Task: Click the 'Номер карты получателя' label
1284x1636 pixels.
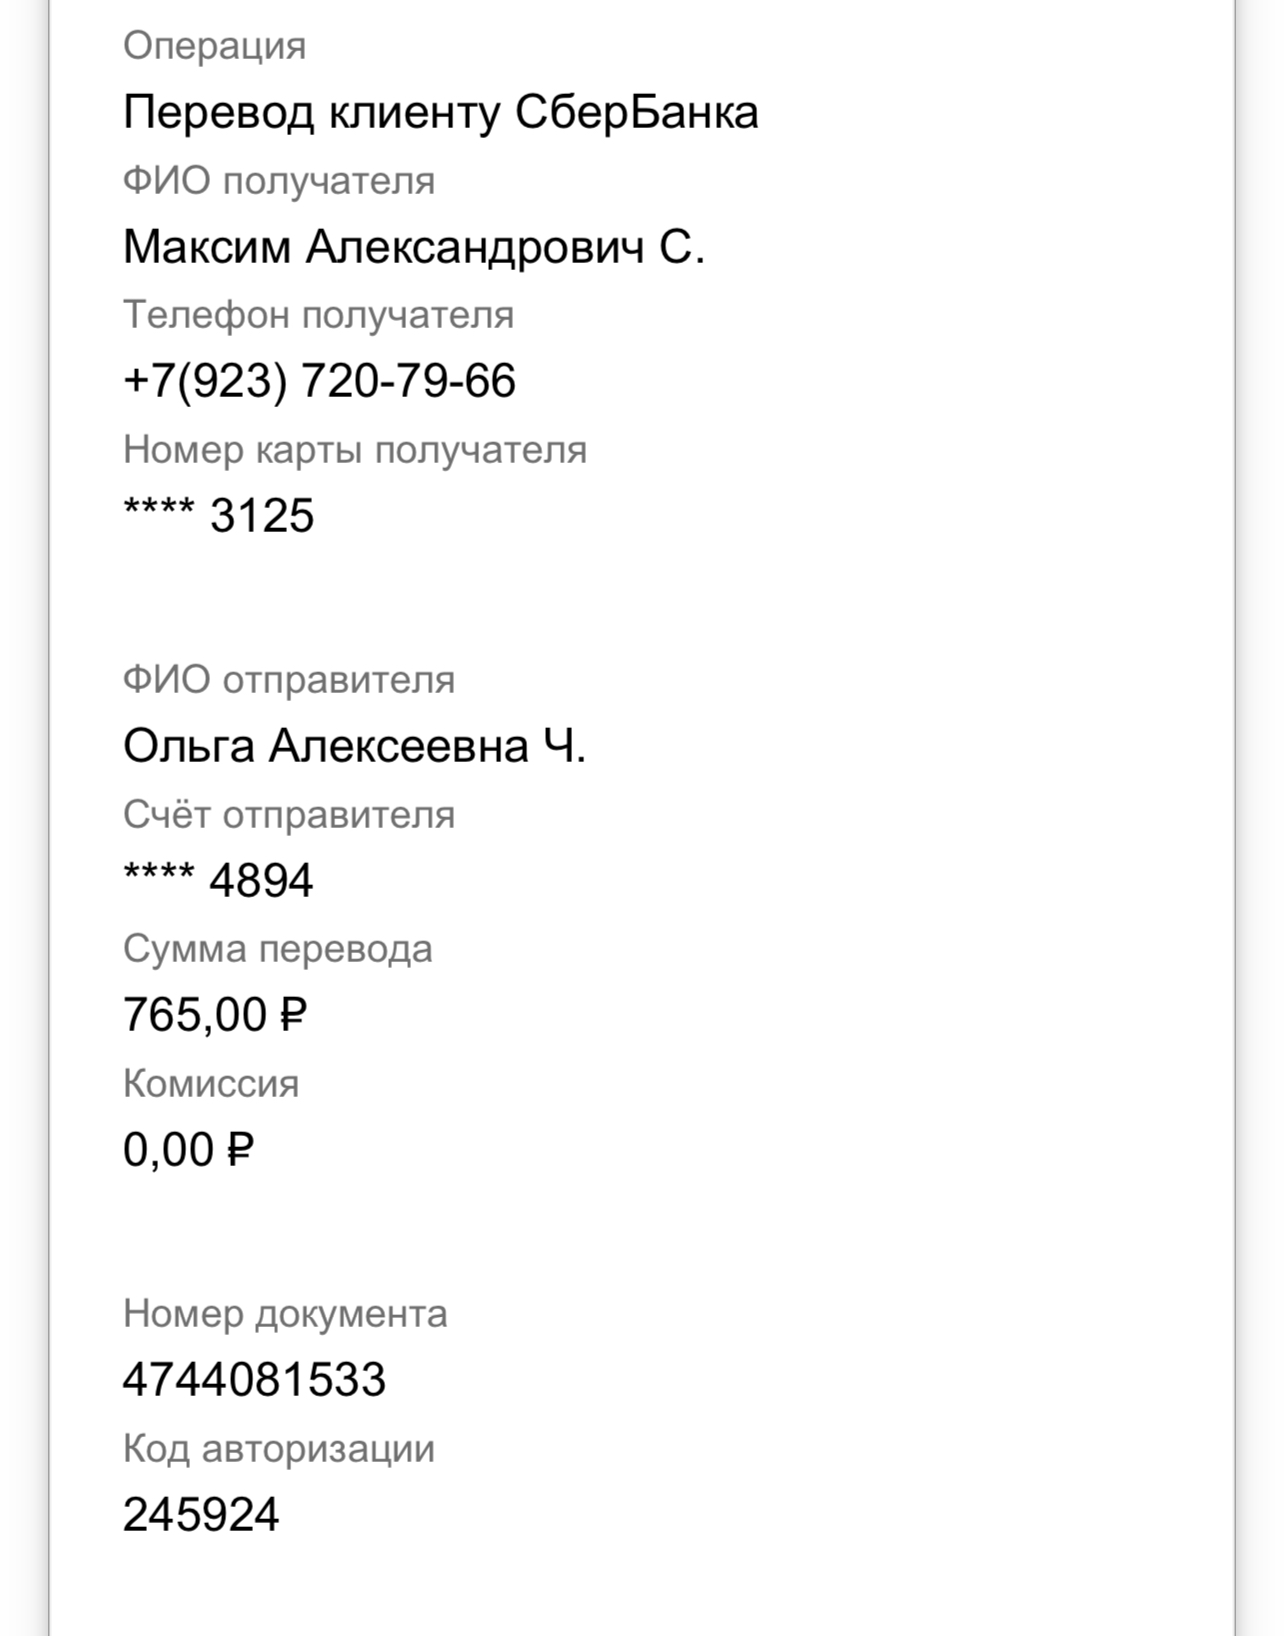Action: 355,451
